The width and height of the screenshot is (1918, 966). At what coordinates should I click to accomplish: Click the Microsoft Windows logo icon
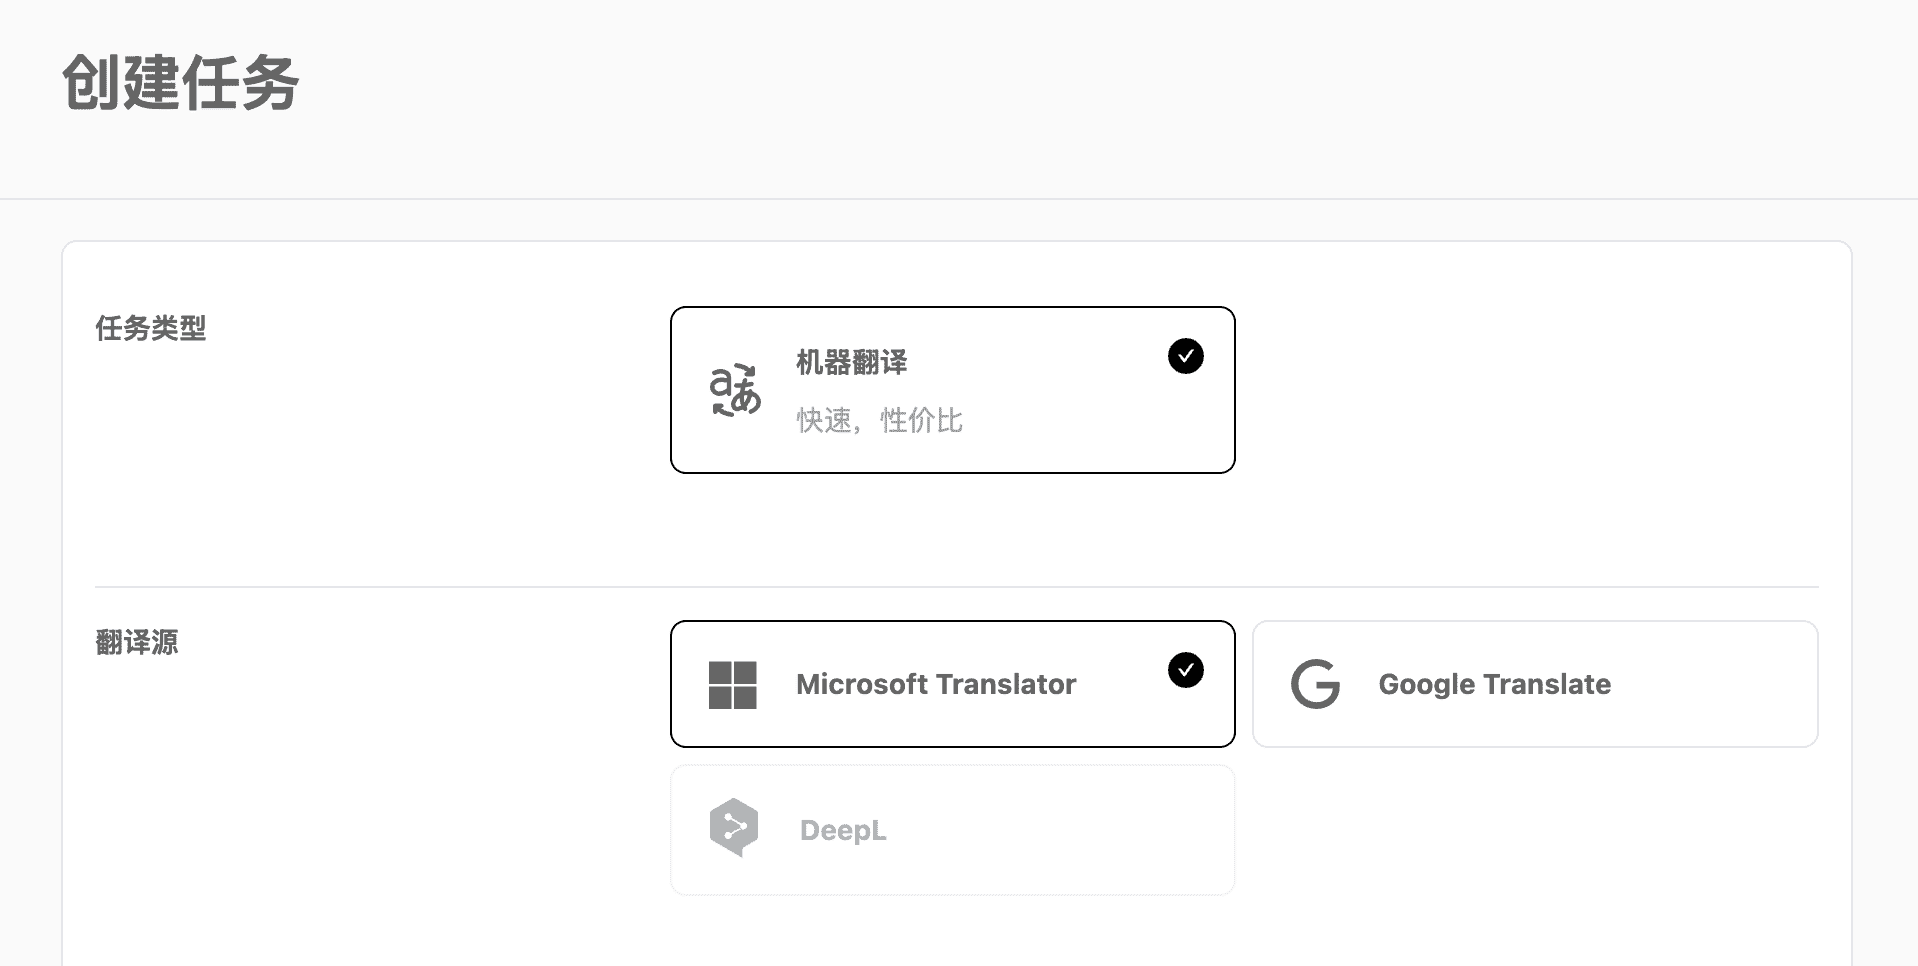point(732,685)
